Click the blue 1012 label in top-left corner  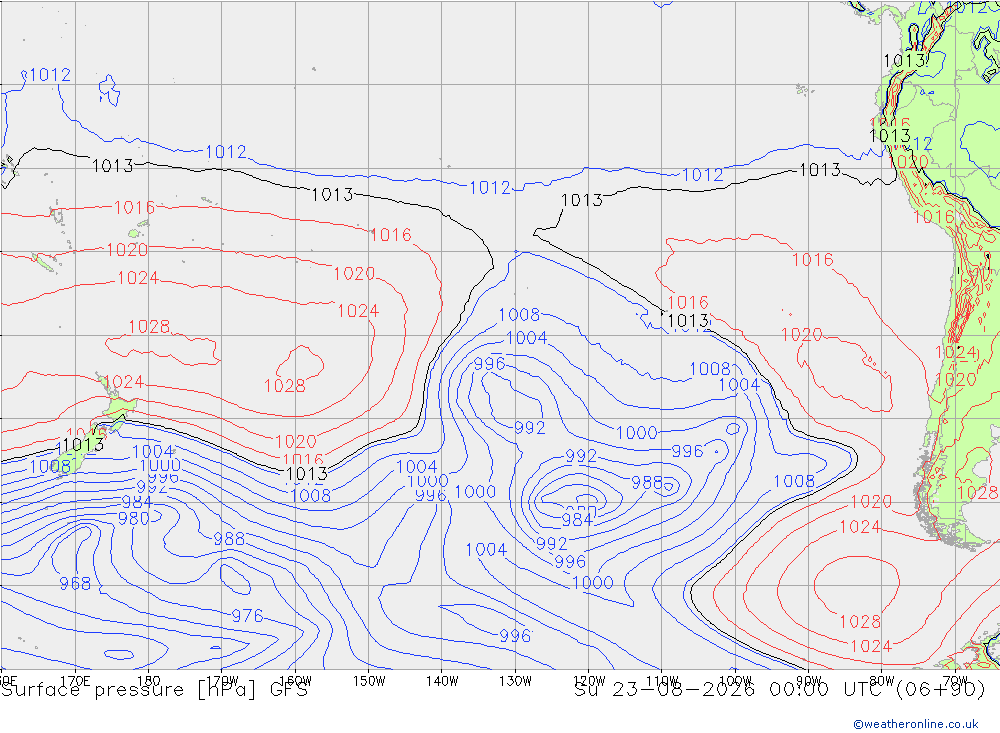50,75
